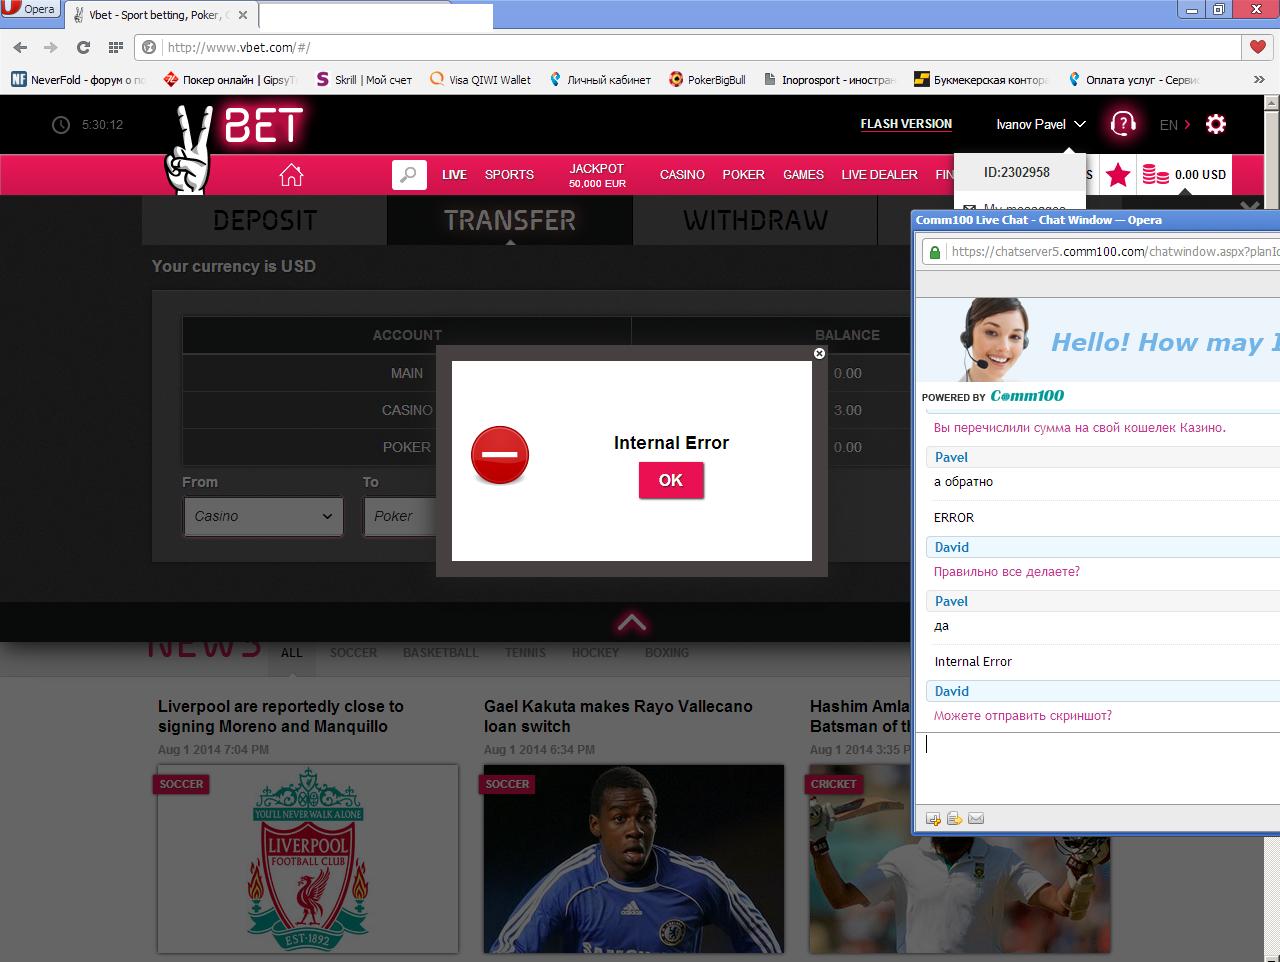Expand the Ivanov Pavel account dropdown

coord(1041,125)
